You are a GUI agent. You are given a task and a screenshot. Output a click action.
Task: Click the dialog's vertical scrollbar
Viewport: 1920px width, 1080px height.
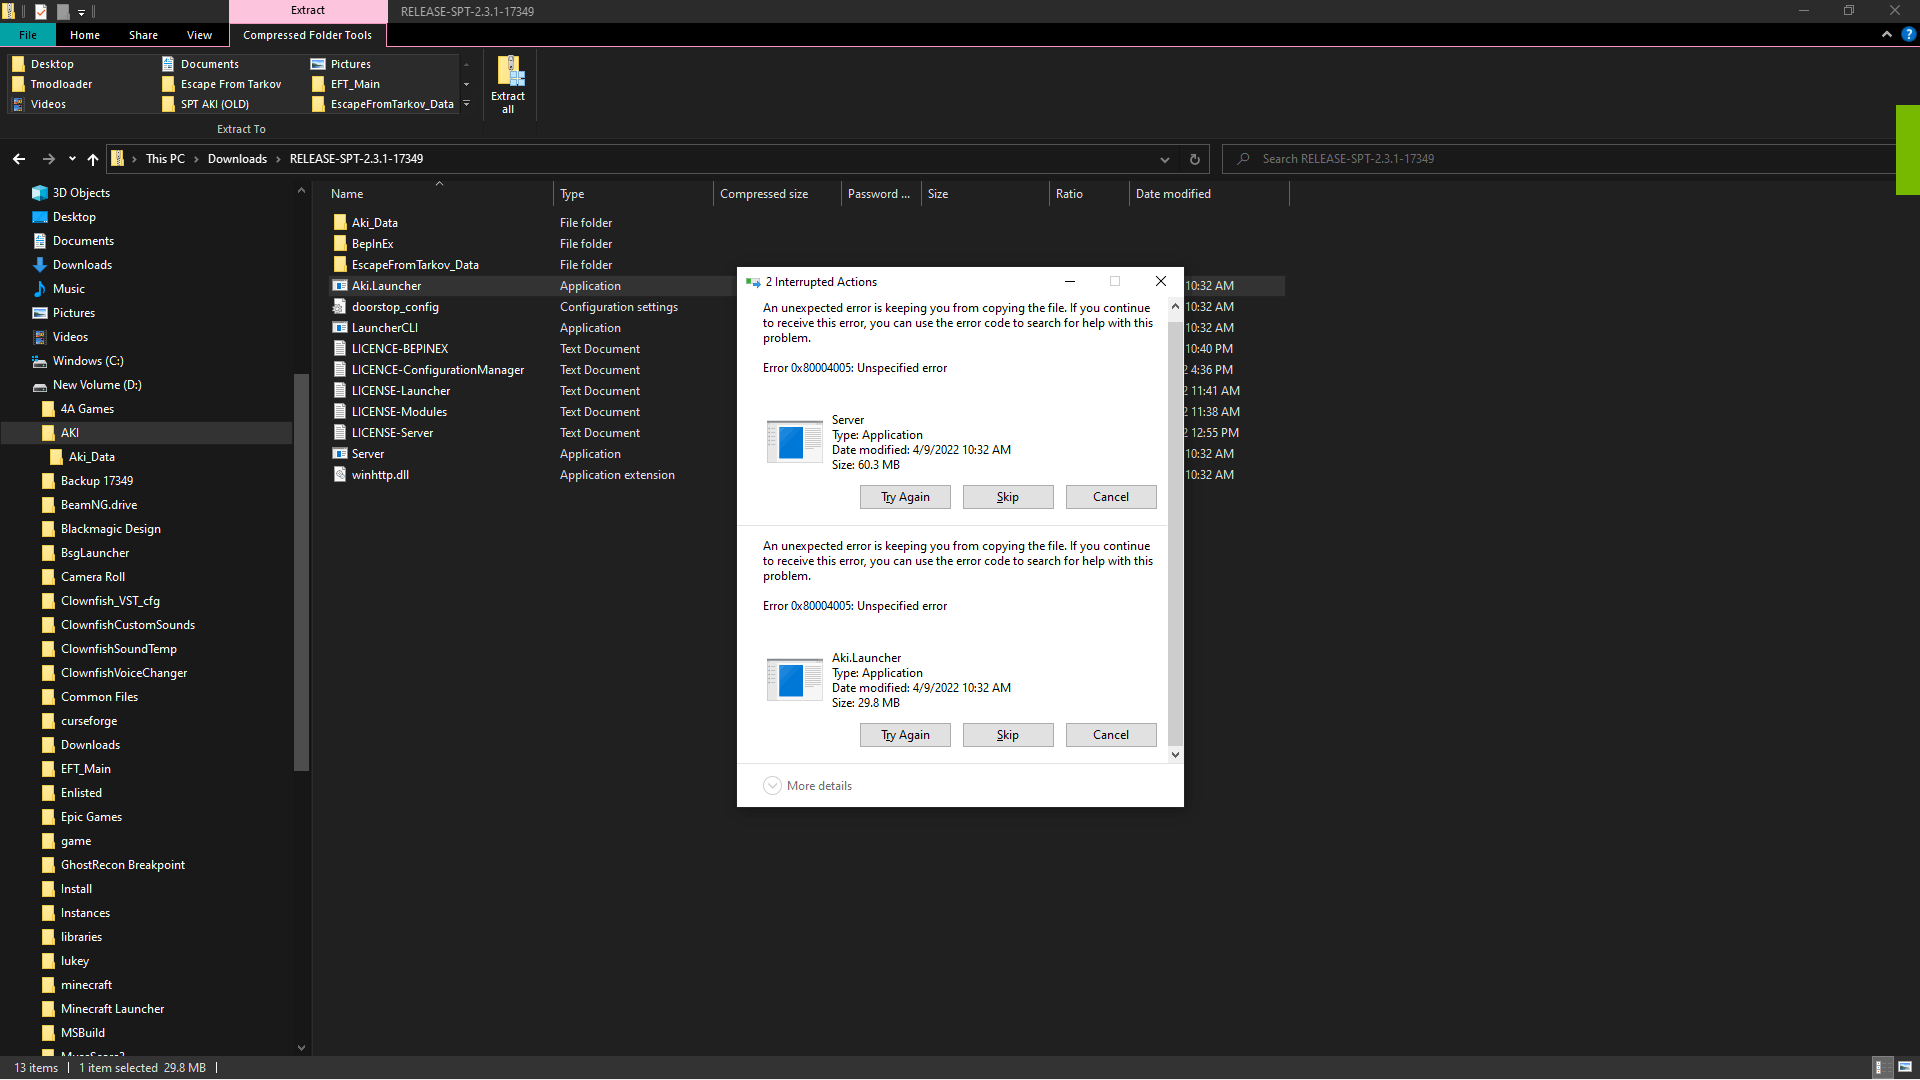(1175, 530)
